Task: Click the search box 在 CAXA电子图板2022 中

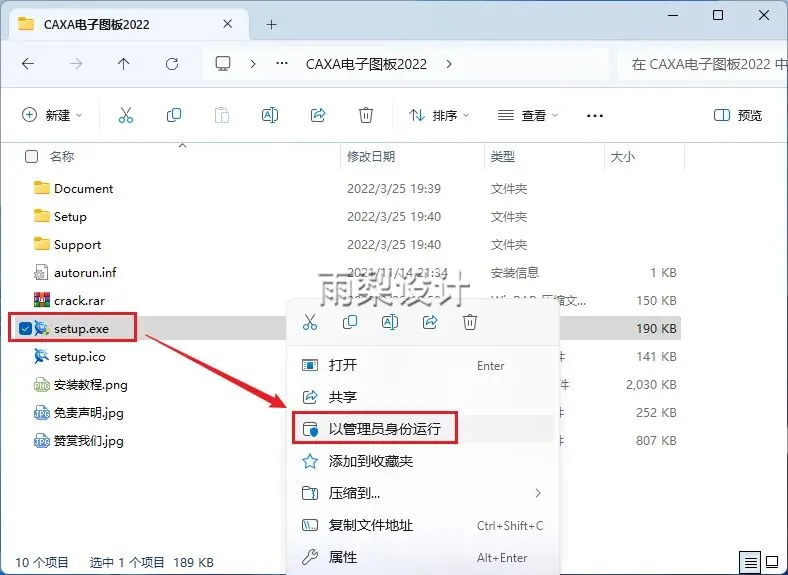Action: point(703,64)
